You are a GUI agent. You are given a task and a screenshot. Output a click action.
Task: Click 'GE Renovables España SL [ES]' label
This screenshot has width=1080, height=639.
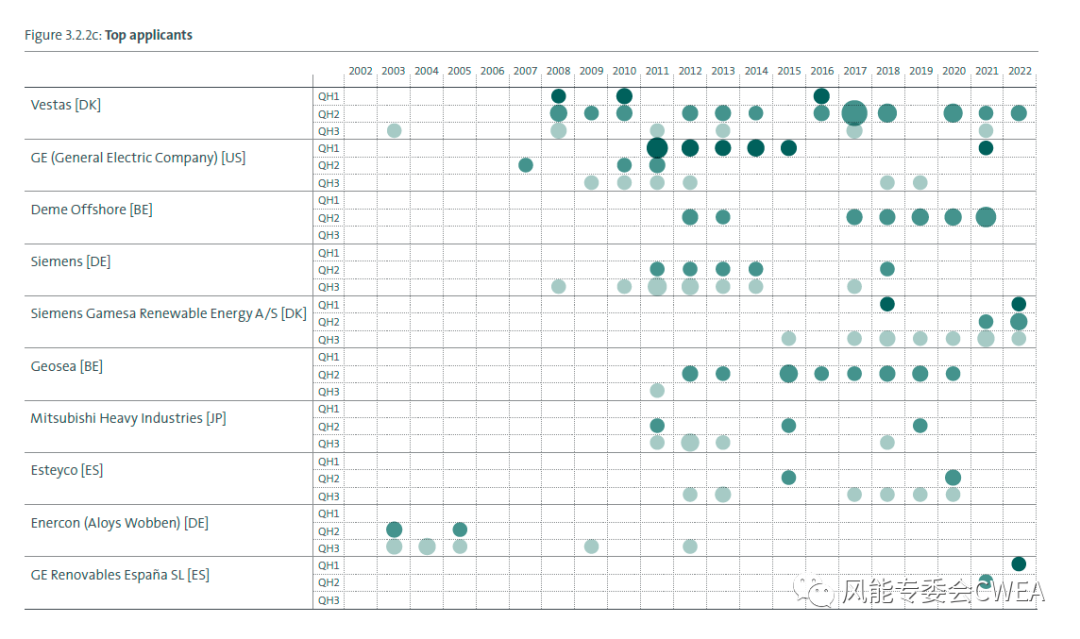click(120, 575)
